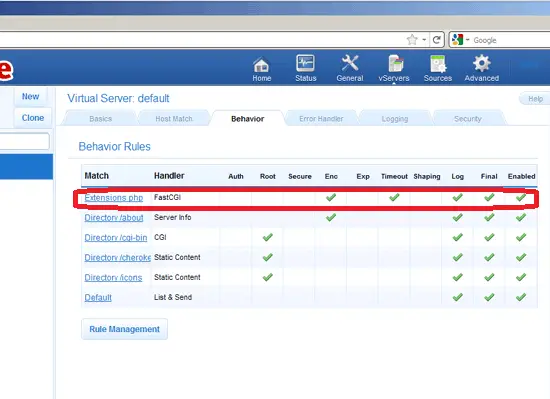Toggle Enabled check for Directory /icons
This screenshot has height=399, width=550.
pyautogui.click(x=521, y=277)
